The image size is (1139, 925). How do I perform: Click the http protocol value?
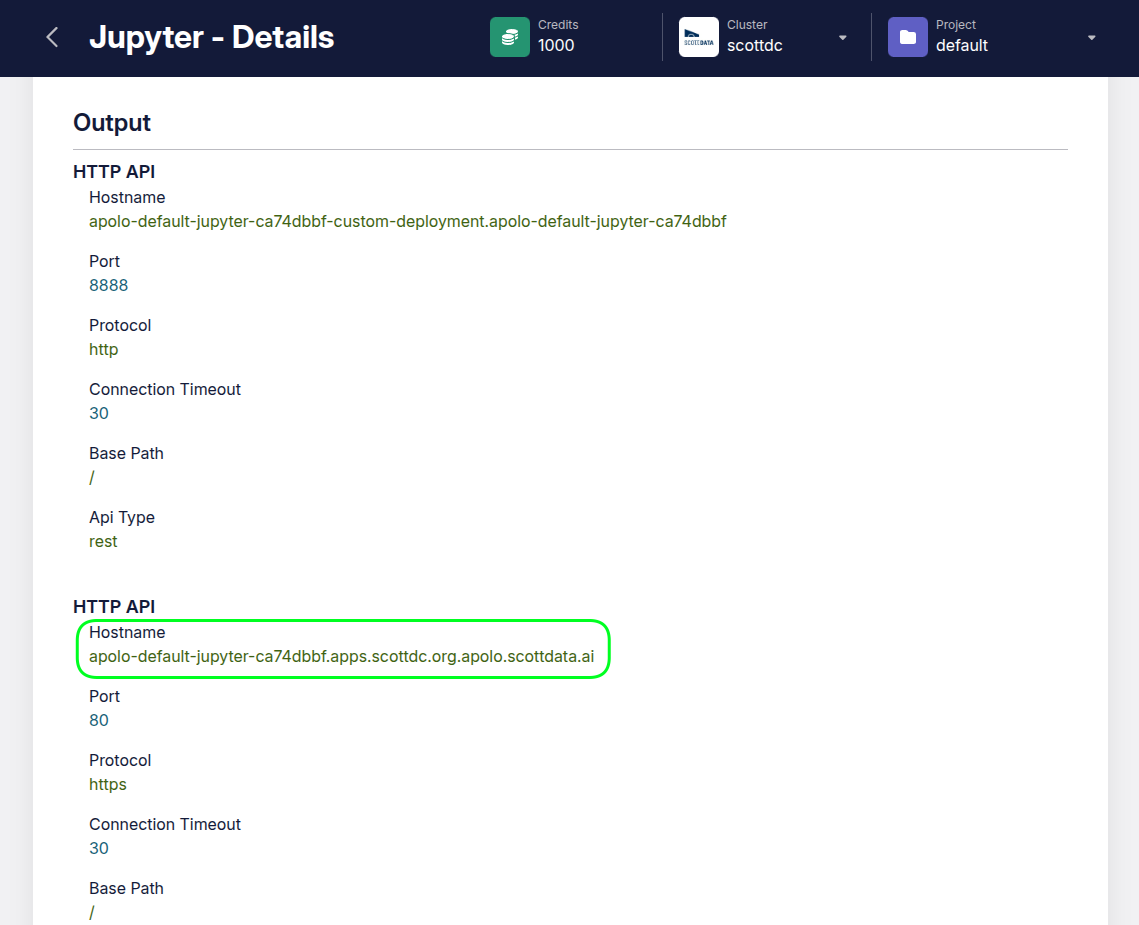pyautogui.click(x=103, y=349)
